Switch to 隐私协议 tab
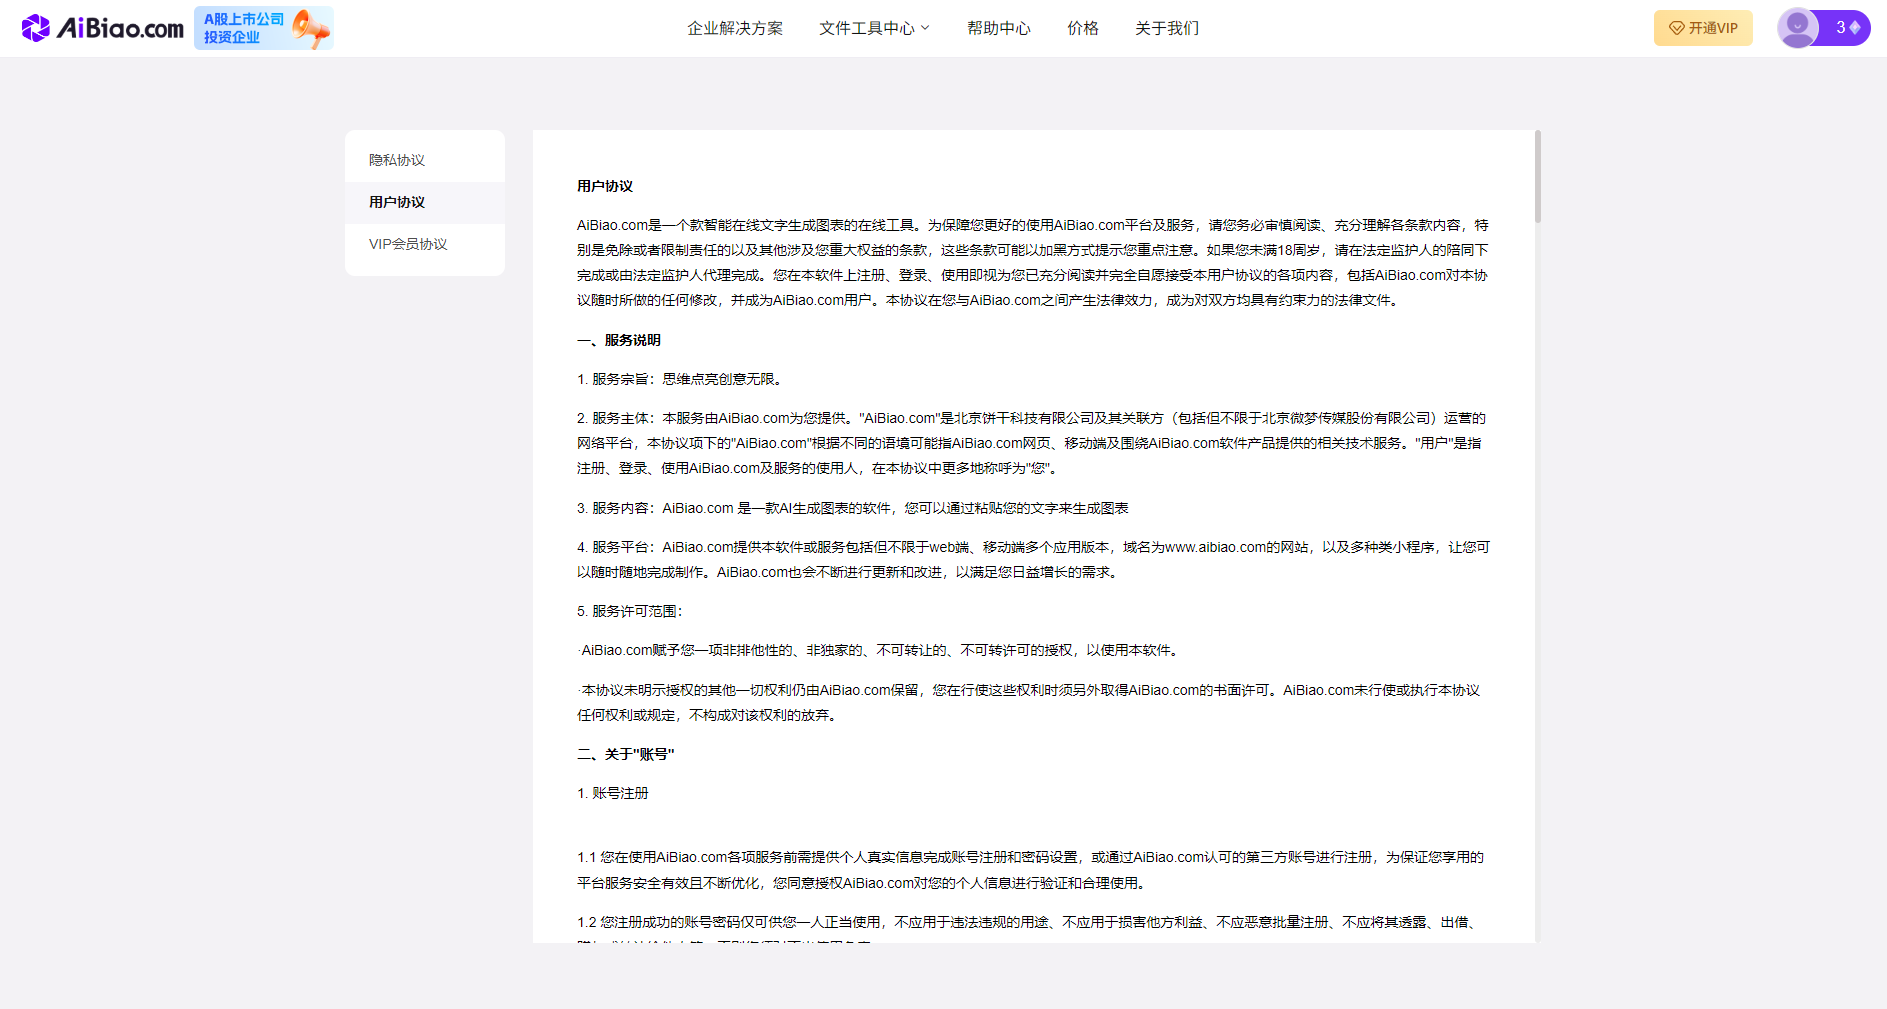1887x1009 pixels. (x=425, y=160)
